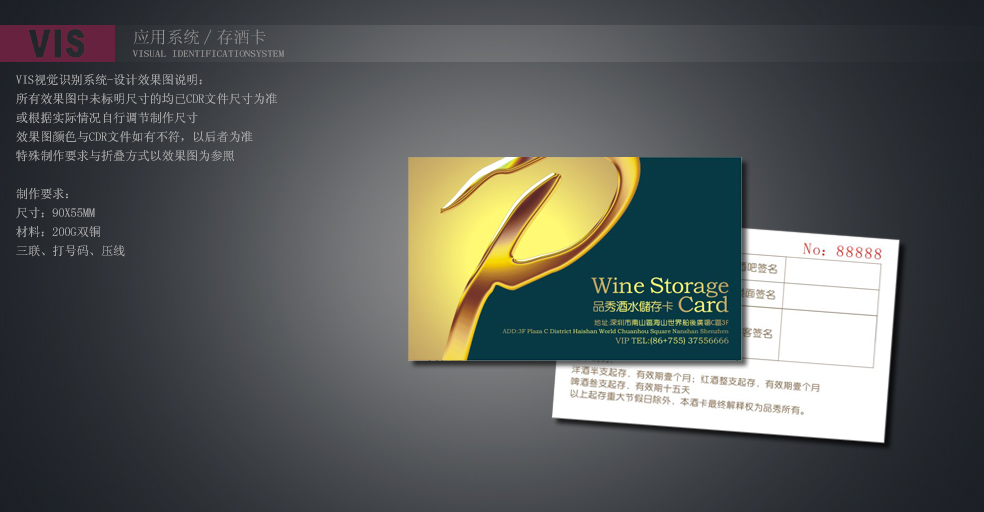Click the '制作要求:' label

pos(43,194)
